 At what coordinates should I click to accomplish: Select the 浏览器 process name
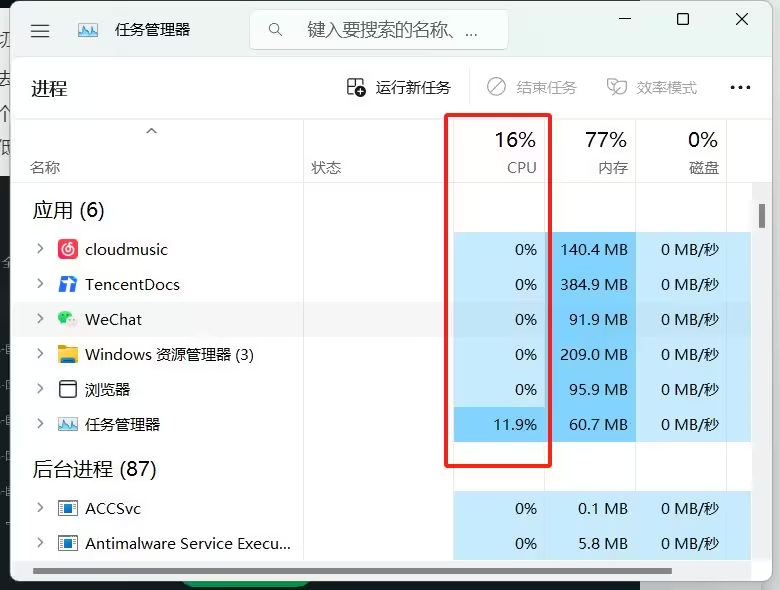(107, 390)
